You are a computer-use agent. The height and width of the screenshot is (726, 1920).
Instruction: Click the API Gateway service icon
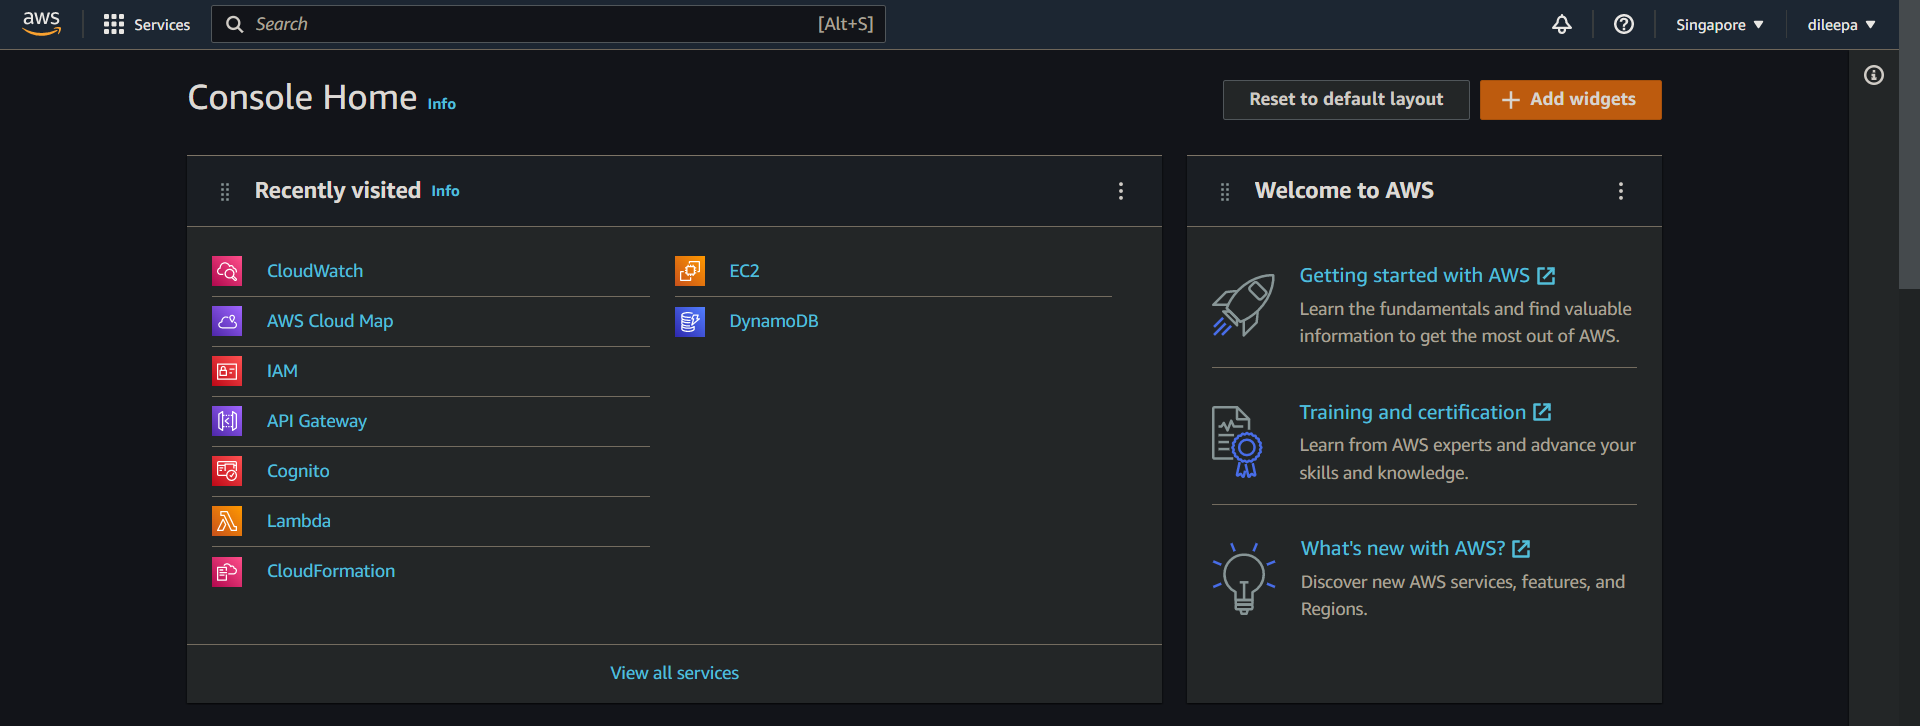227,421
